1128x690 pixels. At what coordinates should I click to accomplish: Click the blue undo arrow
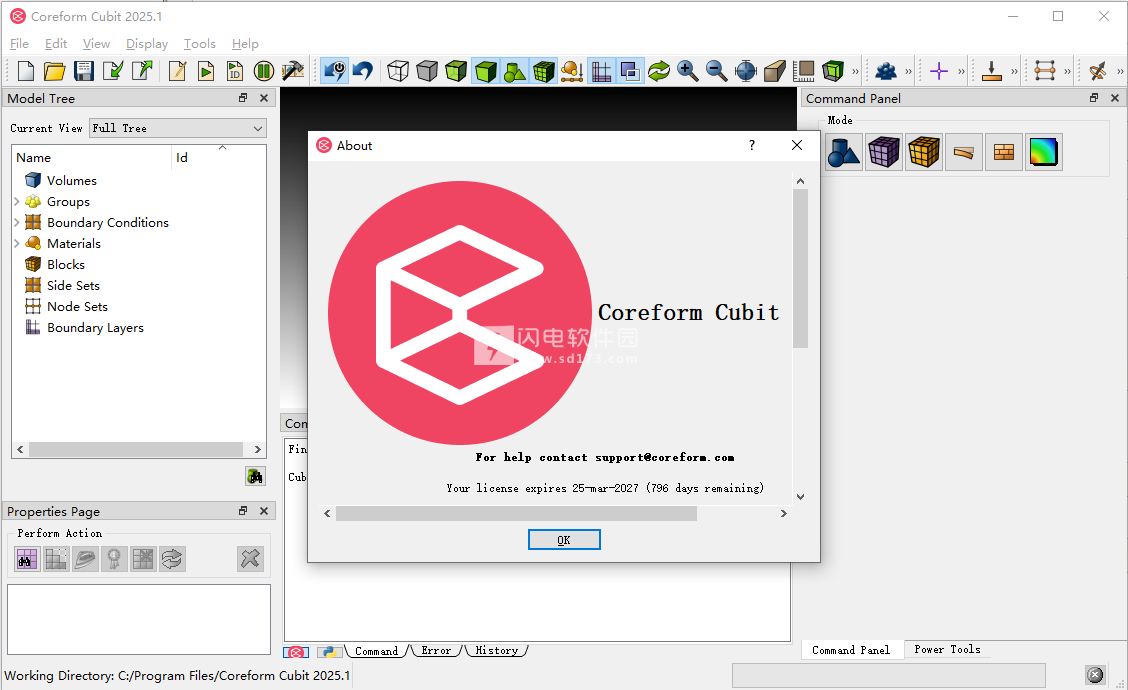[x=363, y=71]
